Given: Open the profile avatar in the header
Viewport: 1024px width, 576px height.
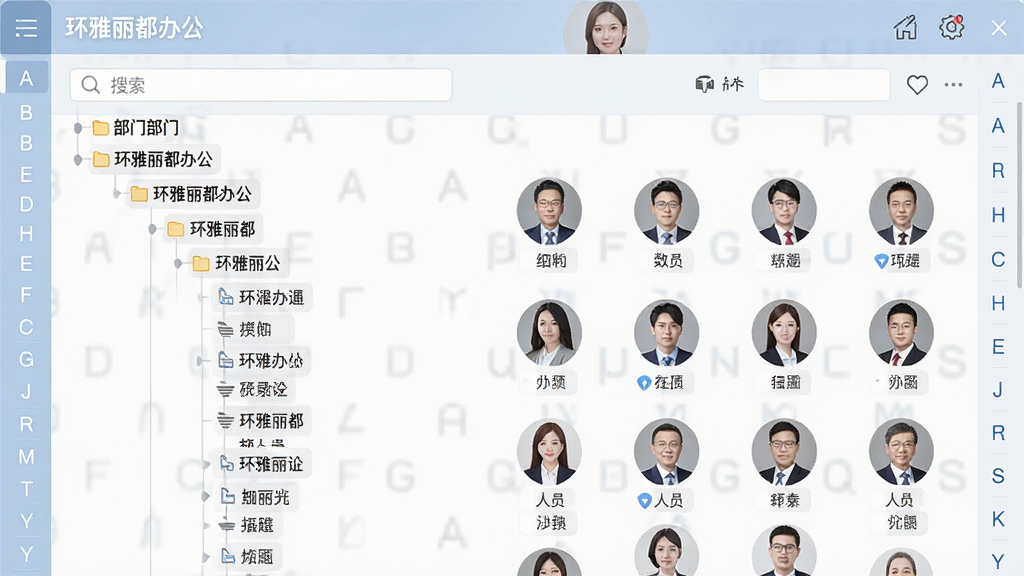Looking at the screenshot, I should click(606, 27).
